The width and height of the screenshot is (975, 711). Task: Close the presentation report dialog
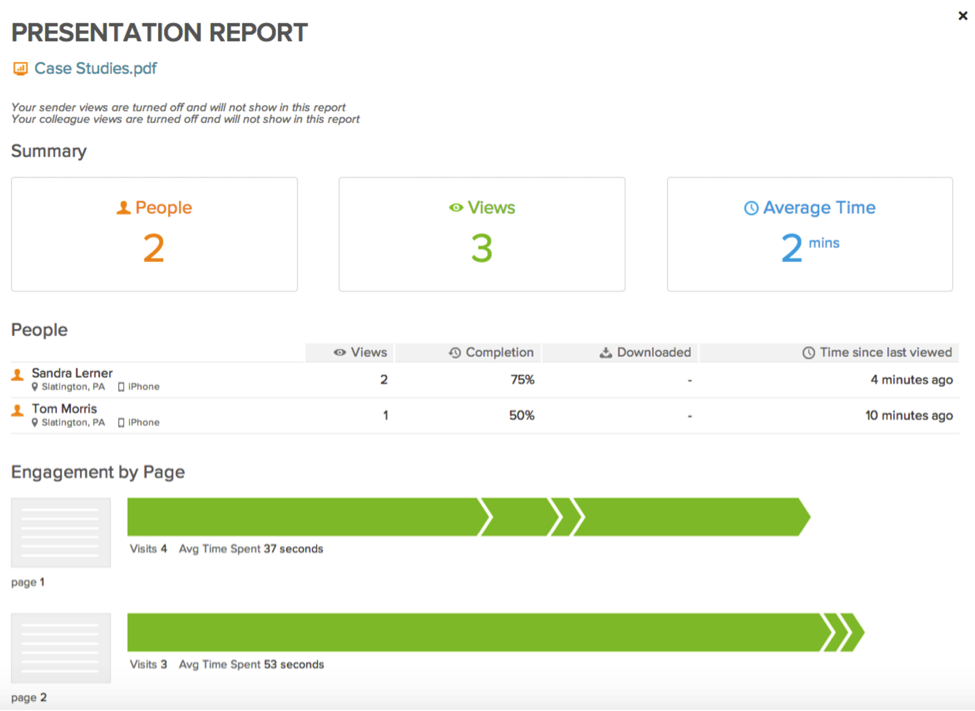point(963,16)
